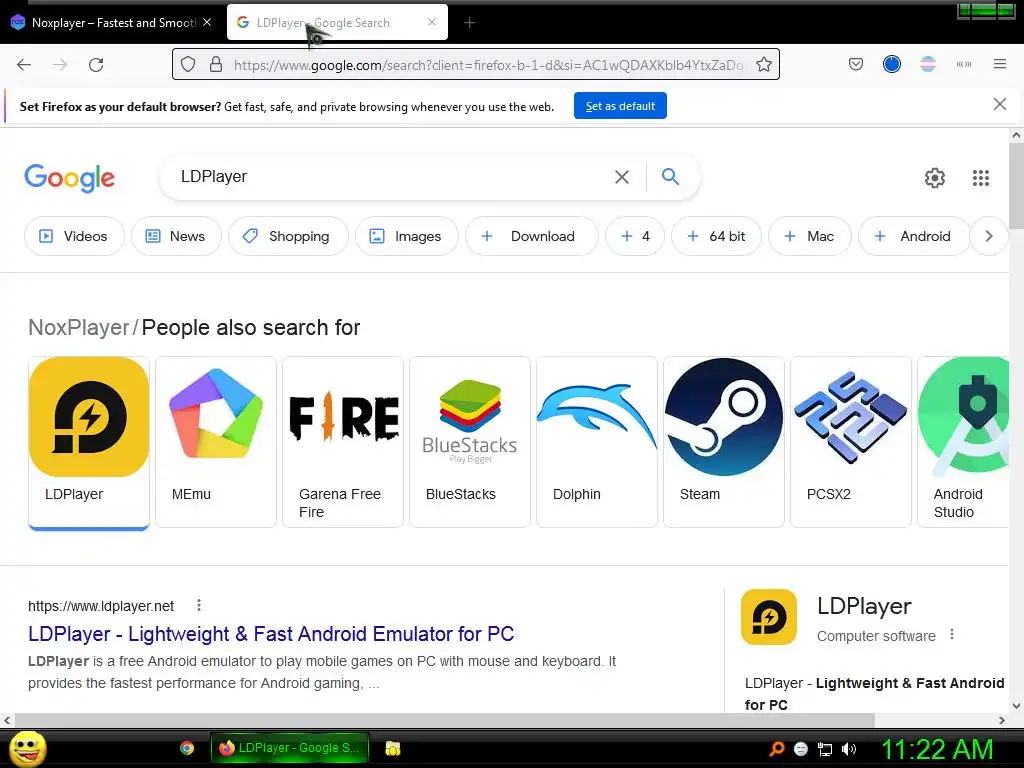Click the horizontal scrollbar left arrow
Screen dimensions: 1024x768
coord(7,720)
